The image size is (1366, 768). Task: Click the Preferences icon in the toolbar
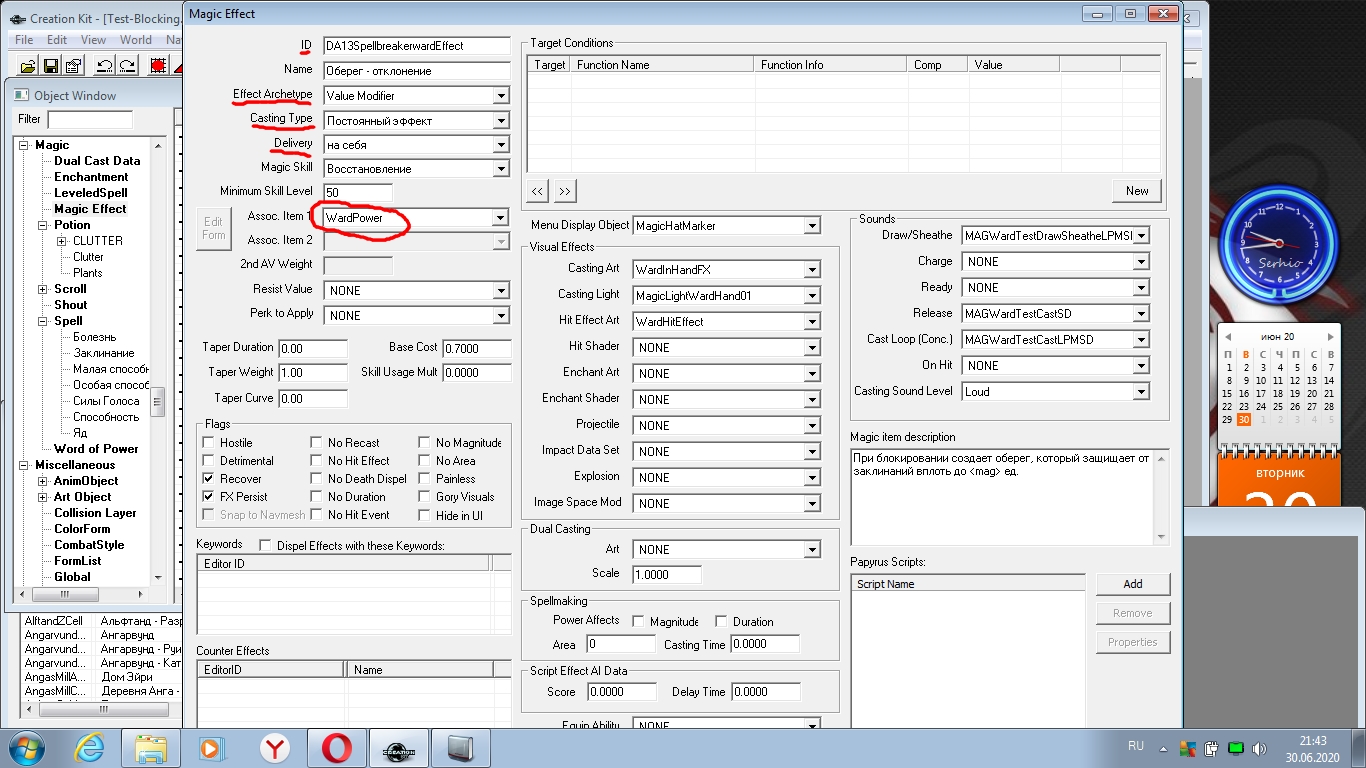pyautogui.click(x=73, y=66)
